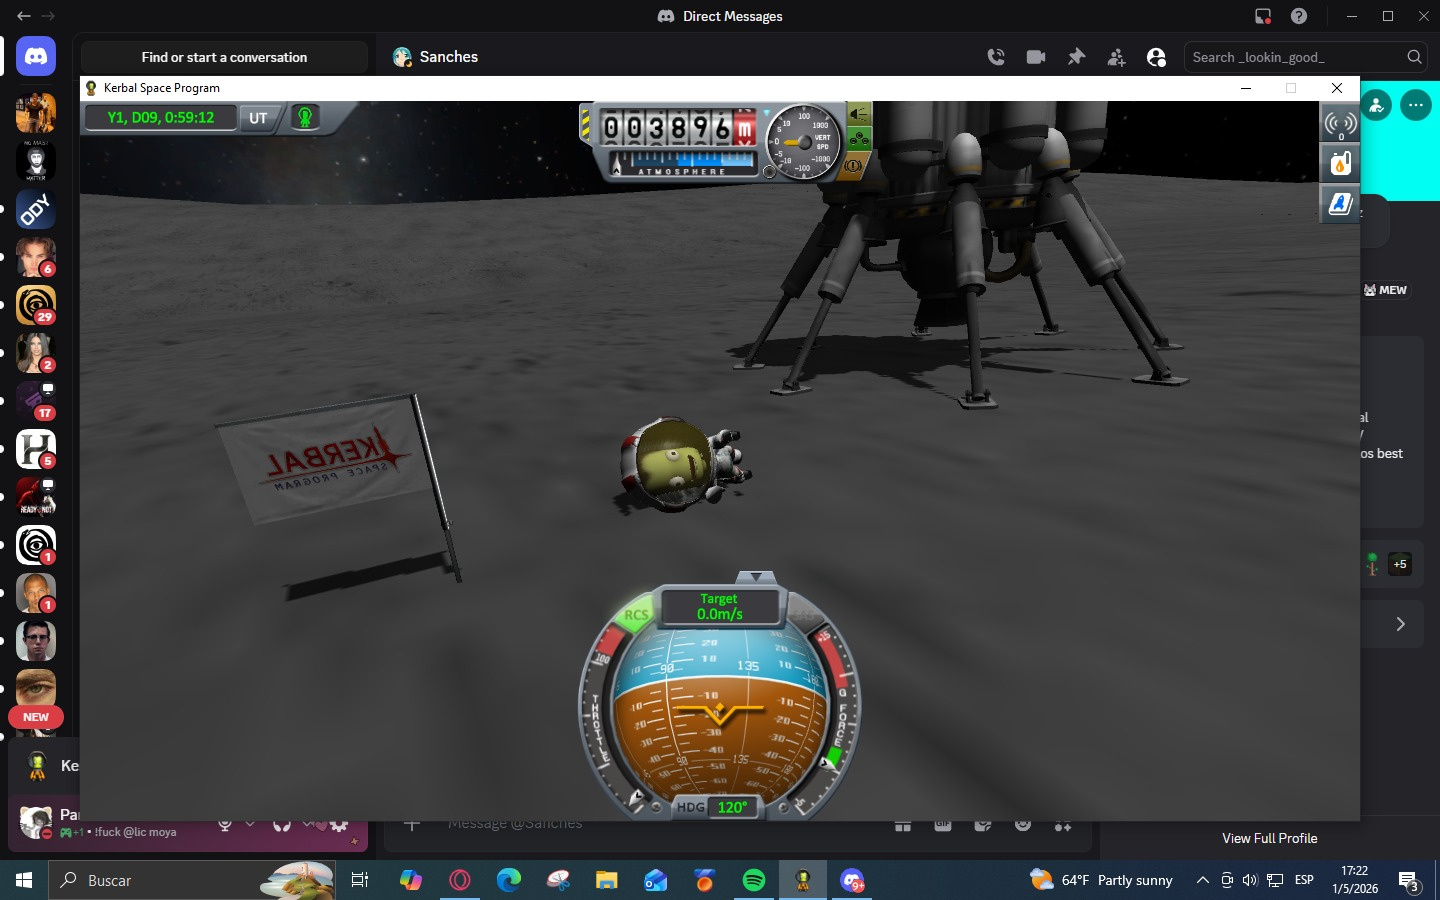The image size is (1440, 900).
Task: Open Windows notification center
Action: pos(1409,881)
